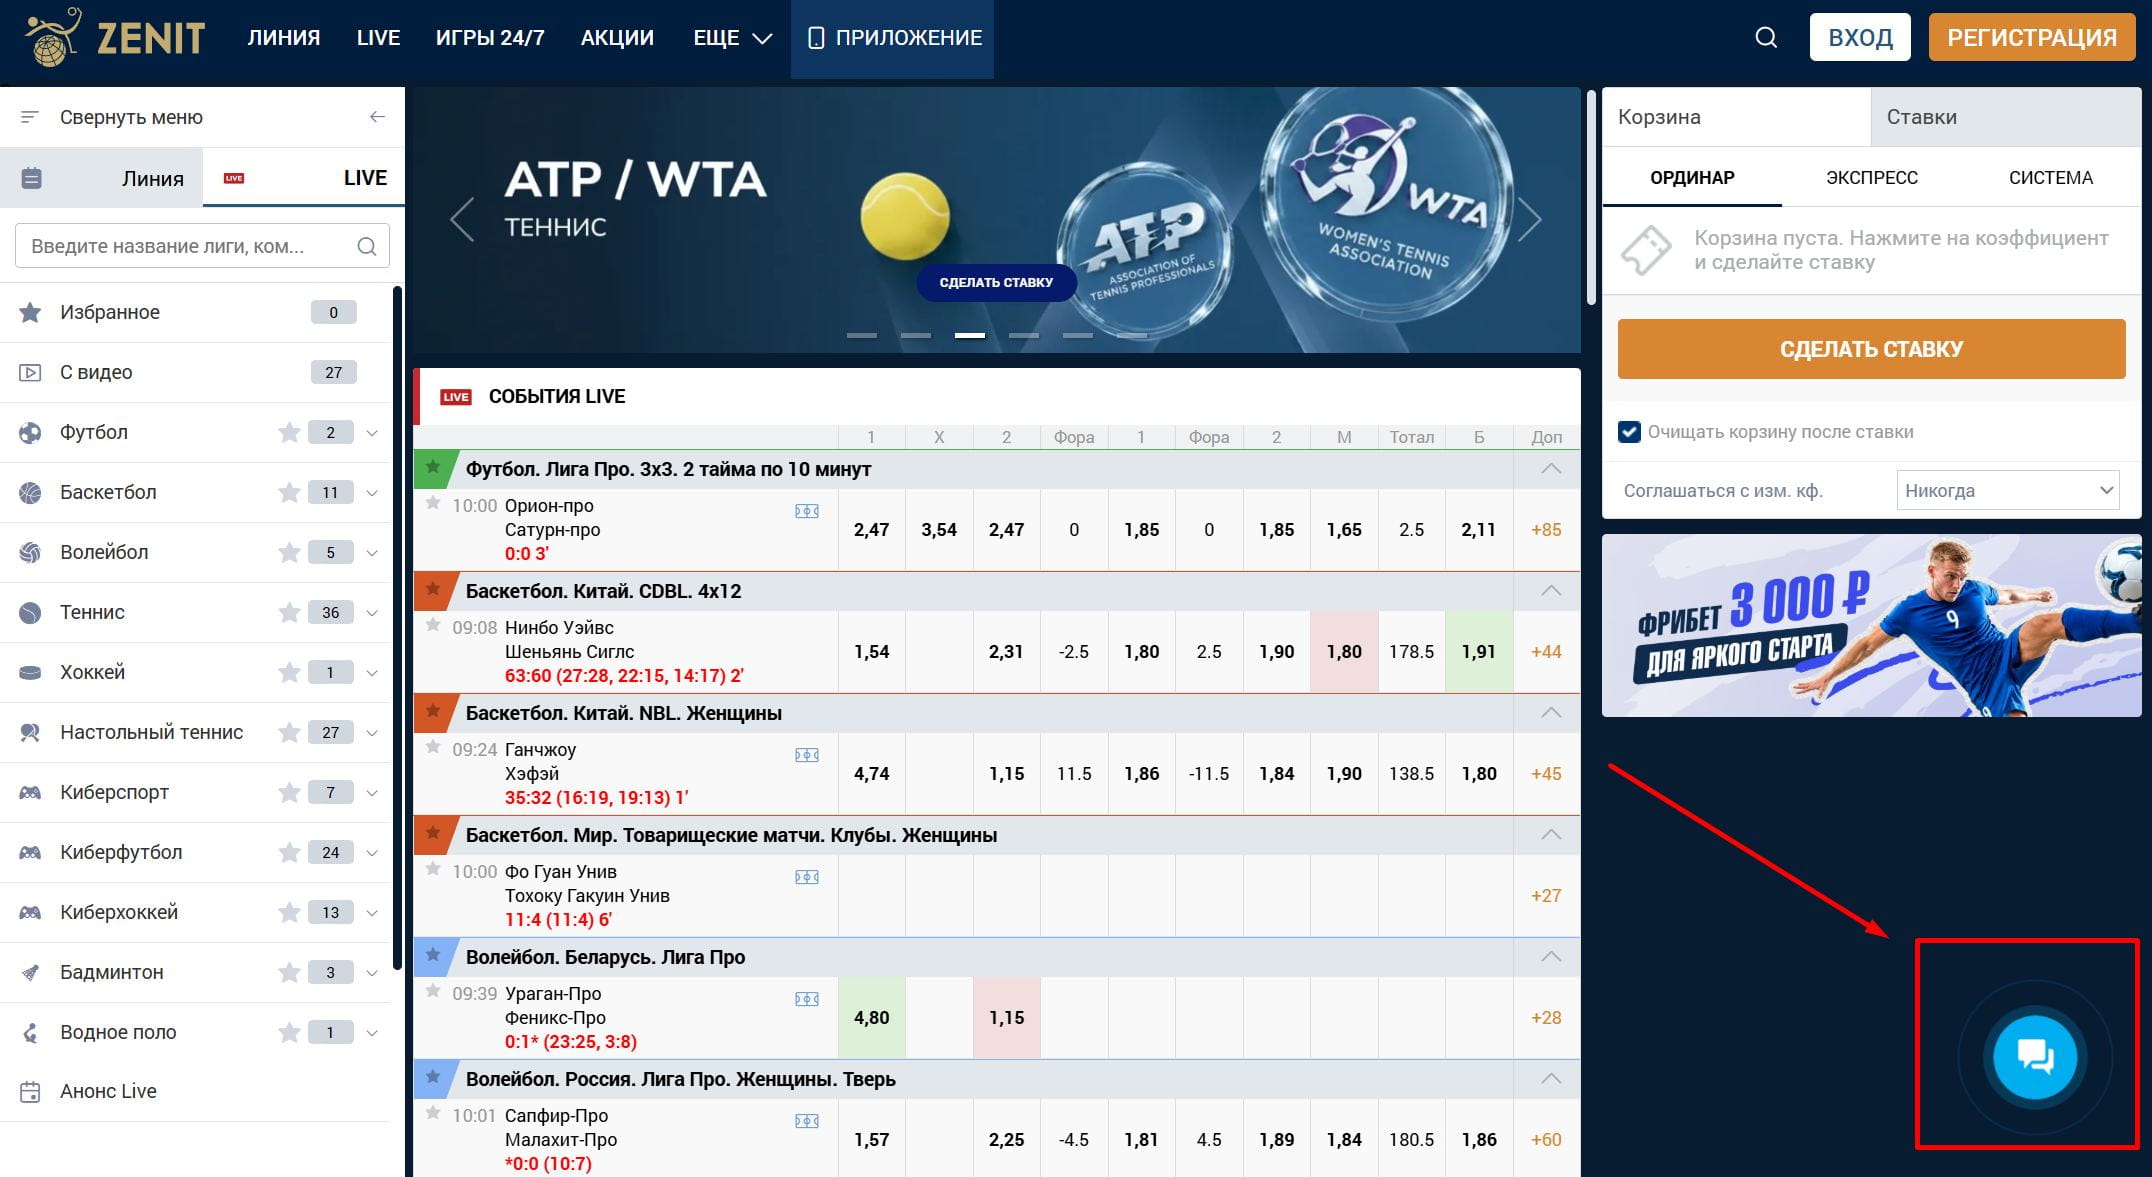Viewport: 2152px width, 1177px height.
Task: Click the РЕГИСТРАЦИЯ button
Action: pos(2032,38)
